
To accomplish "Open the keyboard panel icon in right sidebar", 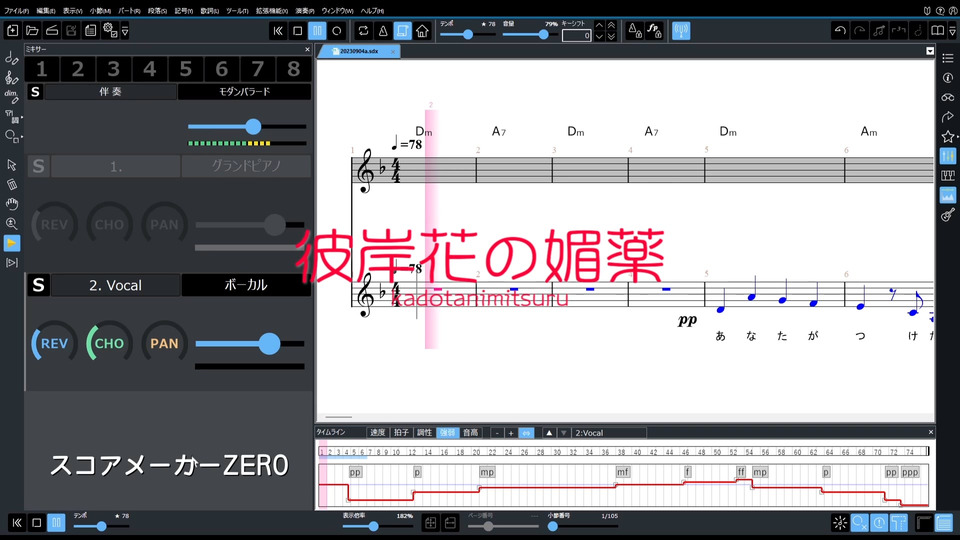I will (x=948, y=176).
